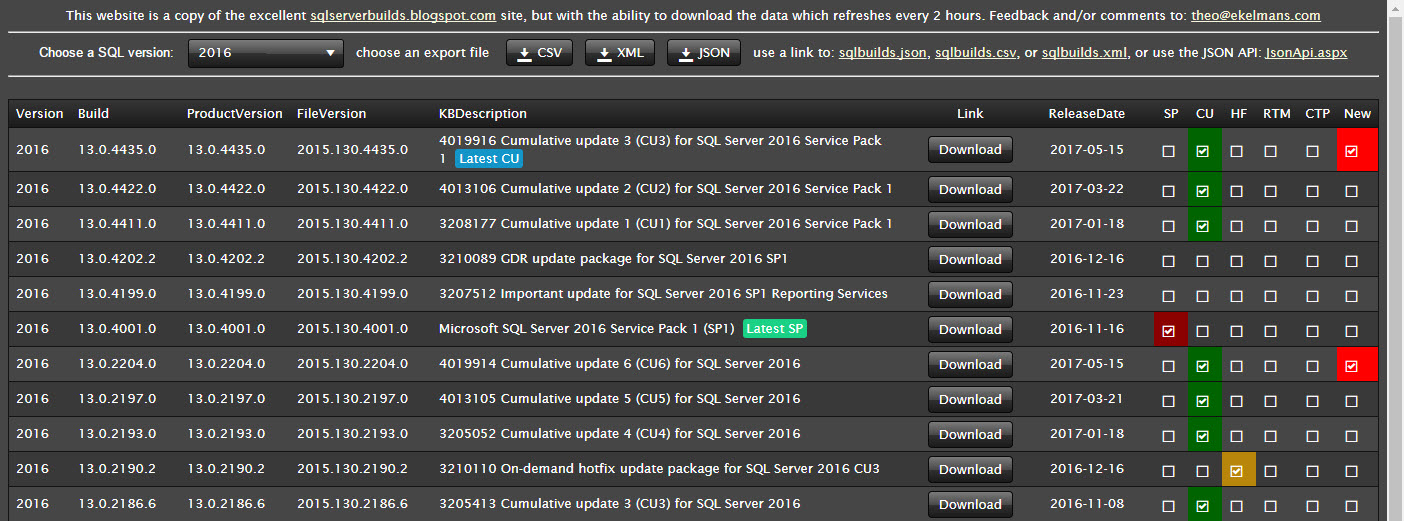Screen dimensions: 1404x521
Task: Download build 13.0.4411.0
Action: [970, 224]
